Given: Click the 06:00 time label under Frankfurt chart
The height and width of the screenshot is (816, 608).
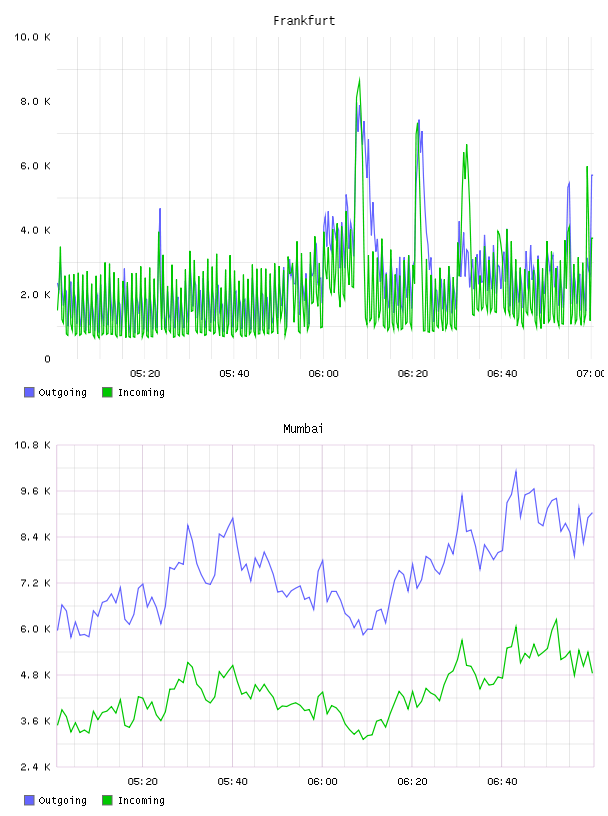Looking at the screenshot, I should pos(323,374).
